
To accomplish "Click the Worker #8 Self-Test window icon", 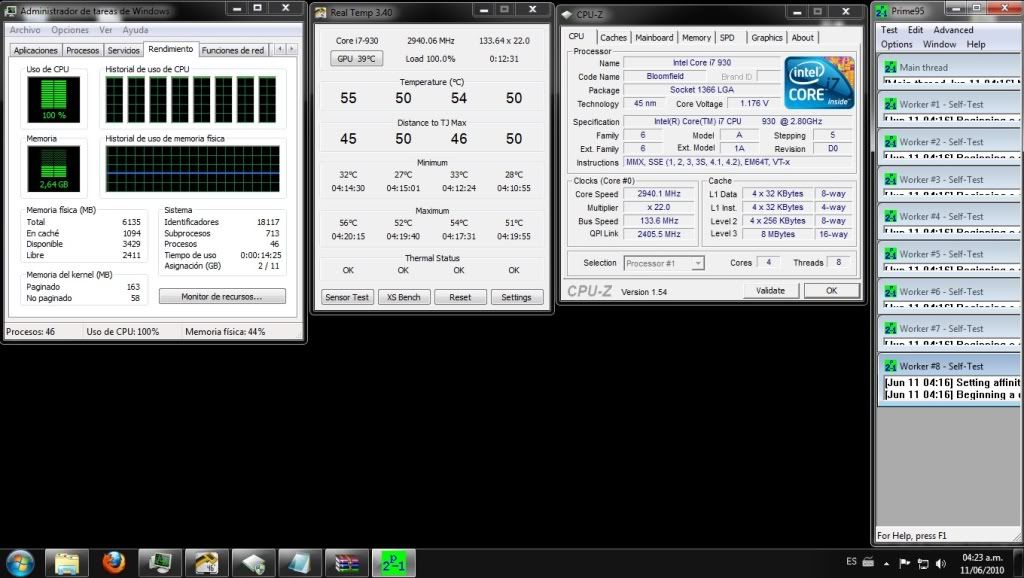I will 890,366.
